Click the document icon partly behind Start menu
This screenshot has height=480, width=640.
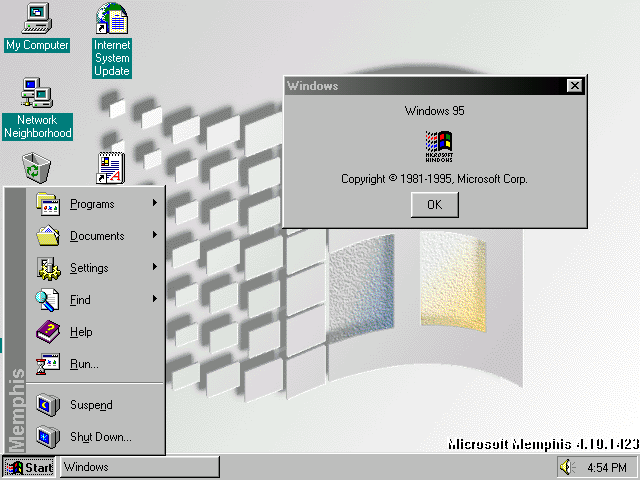110,167
